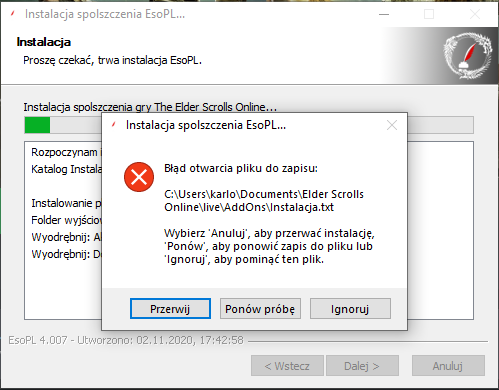The image size is (499, 390).
Task: Click the EsoPL dragon quill logo
Action: click(467, 55)
